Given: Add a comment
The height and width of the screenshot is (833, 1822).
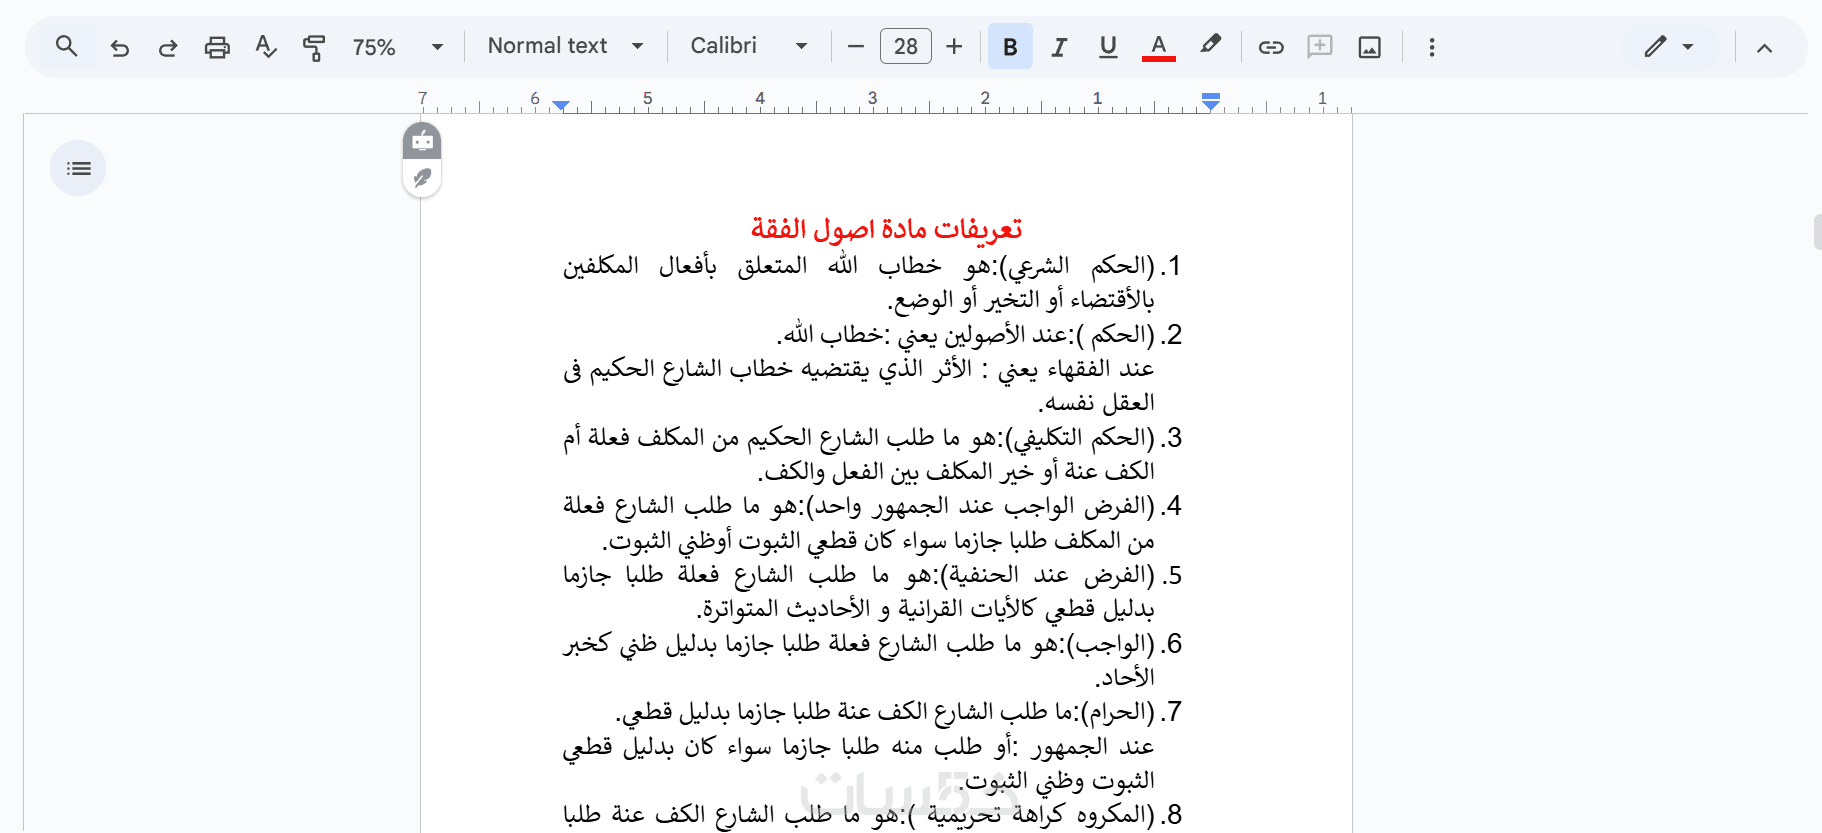Looking at the screenshot, I should pyautogui.click(x=1320, y=47).
